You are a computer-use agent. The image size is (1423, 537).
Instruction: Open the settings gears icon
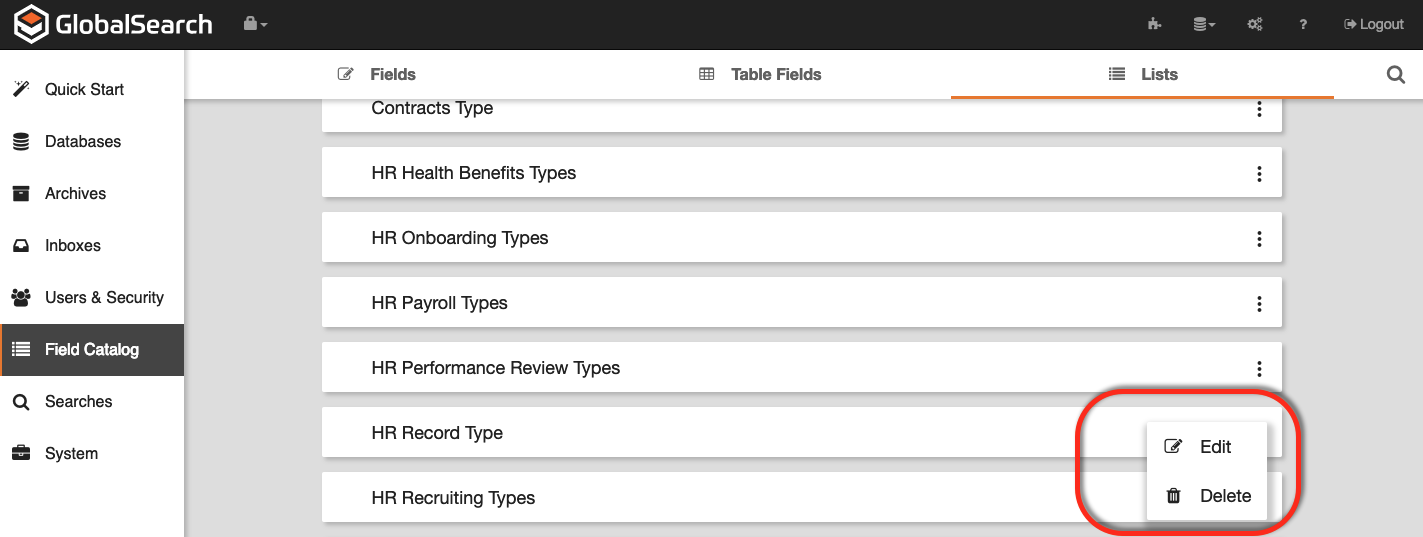tap(1254, 24)
